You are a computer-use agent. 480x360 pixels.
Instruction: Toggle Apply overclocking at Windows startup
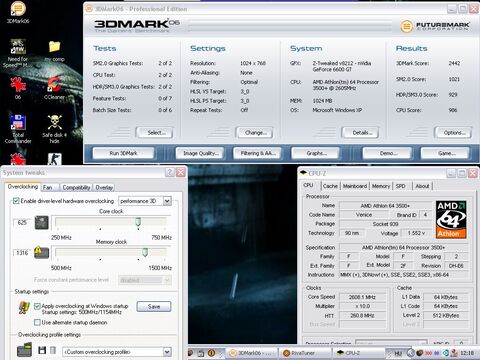37,306
